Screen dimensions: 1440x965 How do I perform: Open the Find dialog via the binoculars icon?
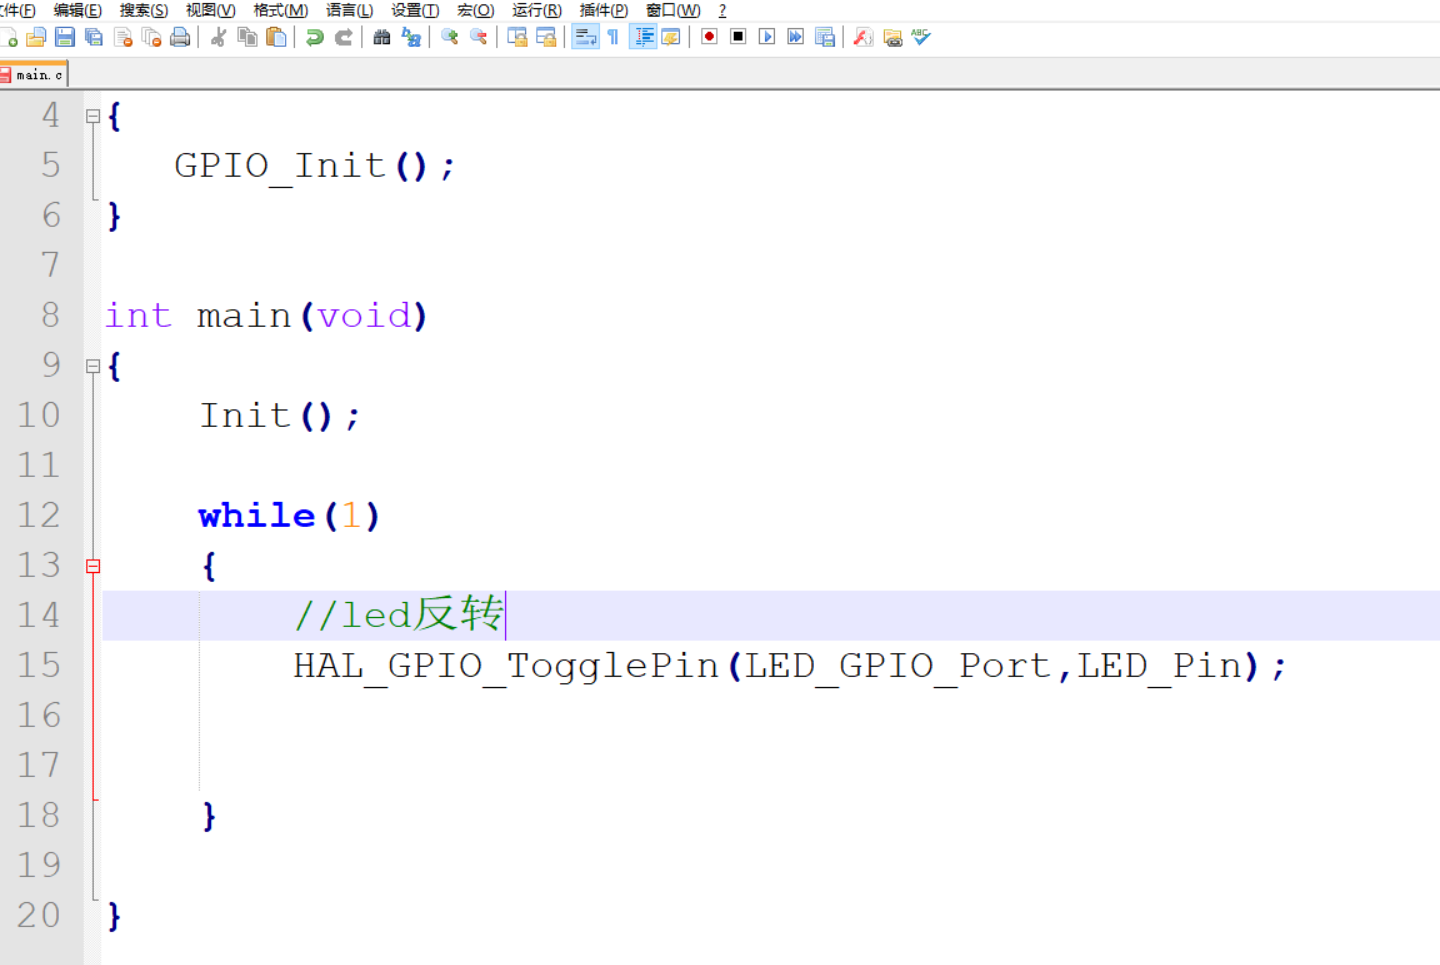point(383,37)
